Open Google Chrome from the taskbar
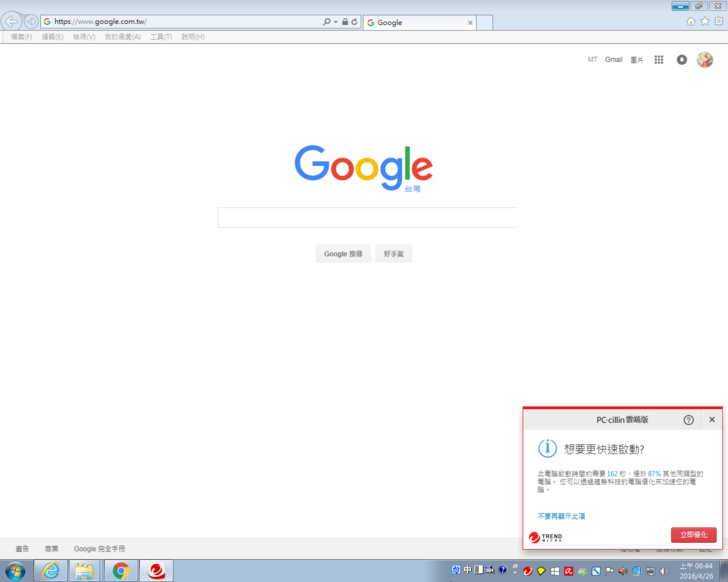The width and height of the screenshot is (728, 582). 121,571
